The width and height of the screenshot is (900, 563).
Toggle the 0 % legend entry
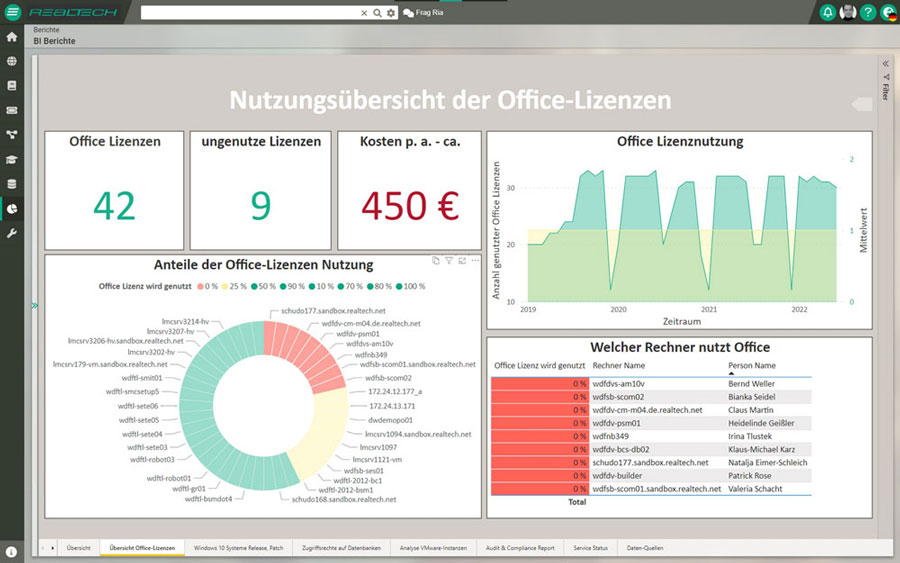(x=207, y=286)
